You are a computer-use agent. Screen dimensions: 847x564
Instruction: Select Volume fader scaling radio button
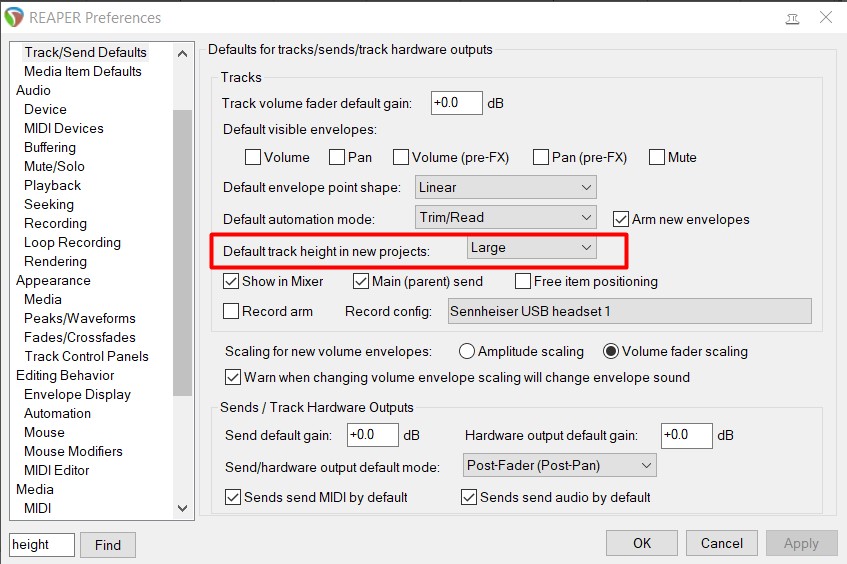click(x=611, y=351)
